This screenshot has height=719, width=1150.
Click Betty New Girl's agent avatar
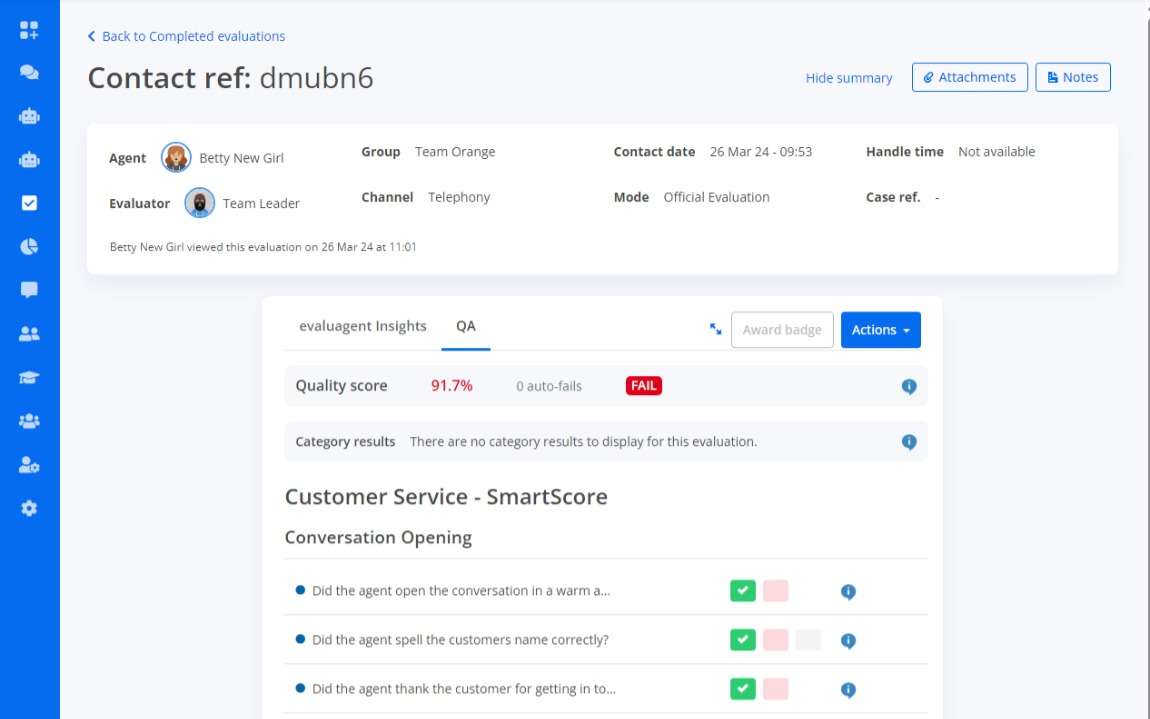pyautogui.click(x=176, y=158)
